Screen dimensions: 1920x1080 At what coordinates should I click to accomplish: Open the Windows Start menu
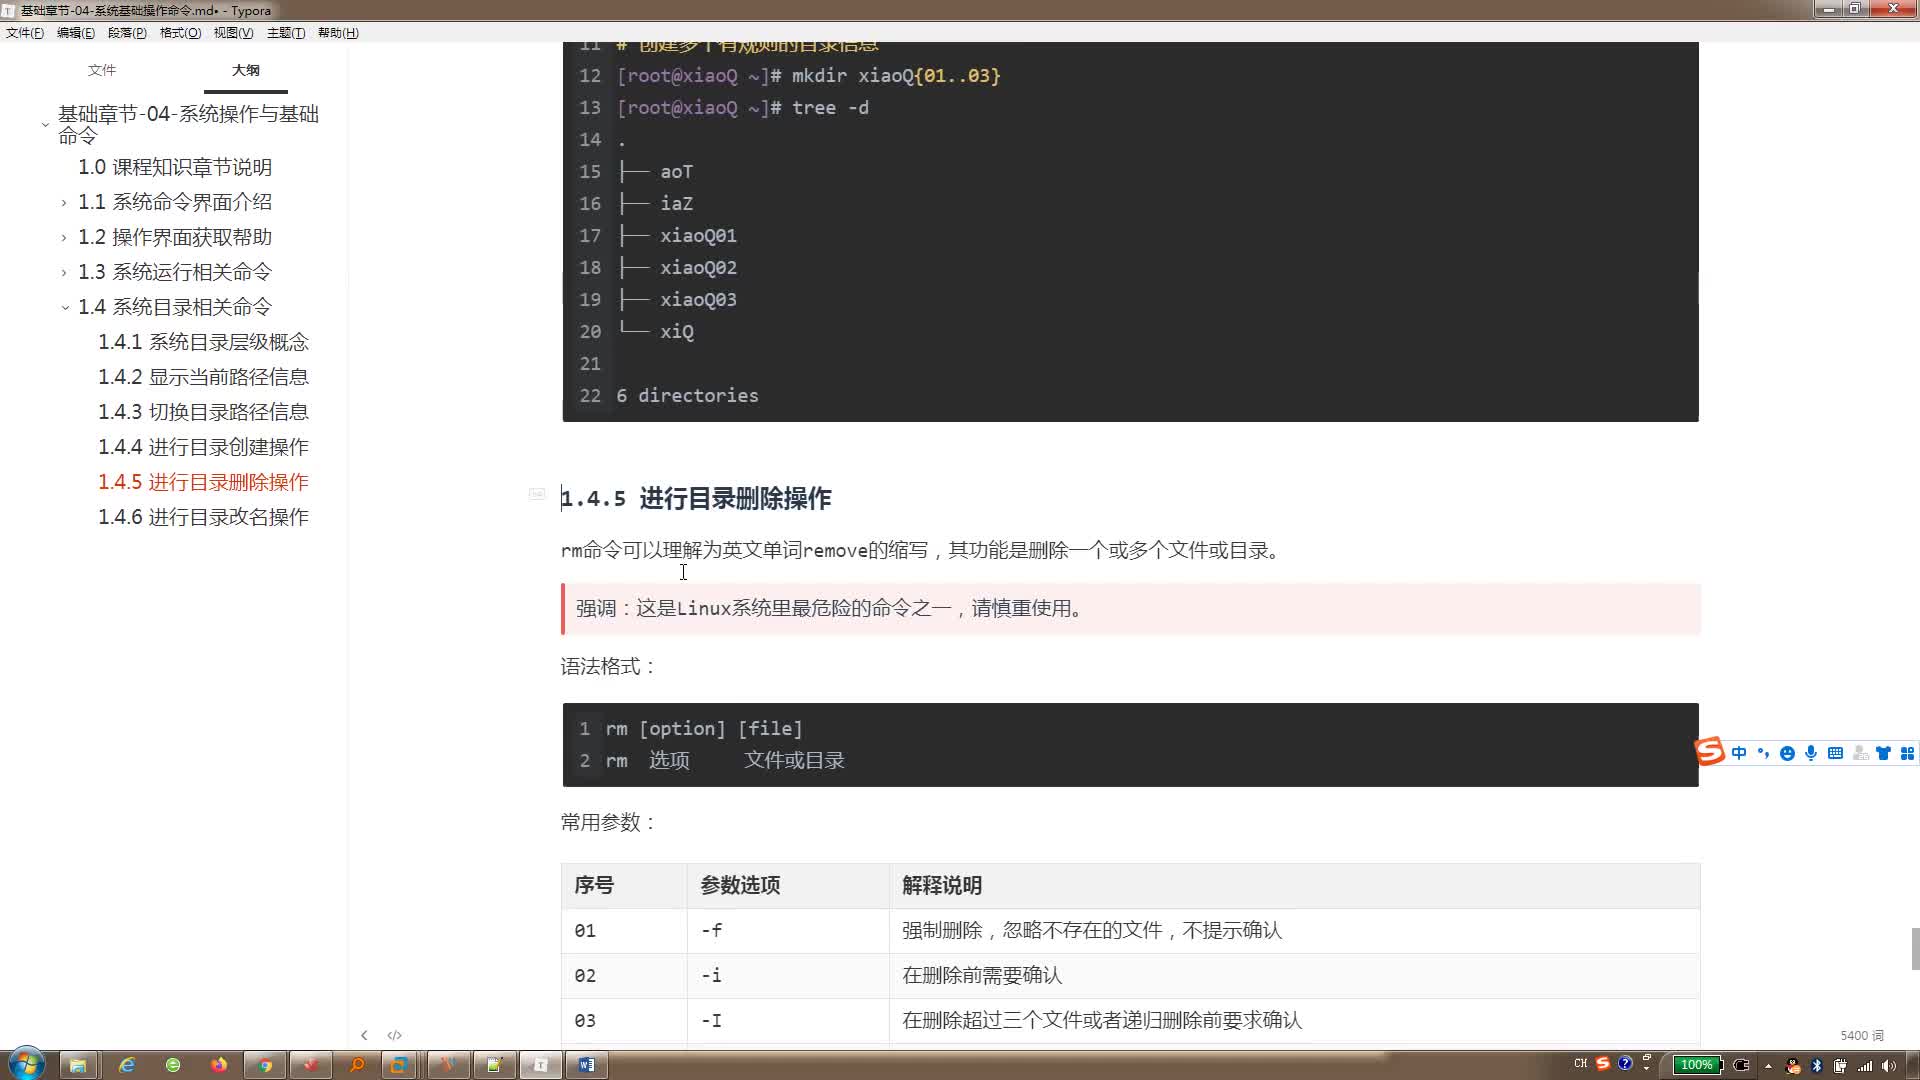click(x=26, y=1064)
